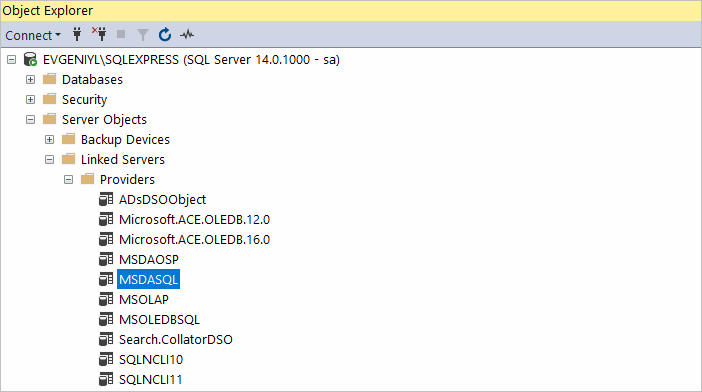Select the Backup Devices label

tap(125, 140)
